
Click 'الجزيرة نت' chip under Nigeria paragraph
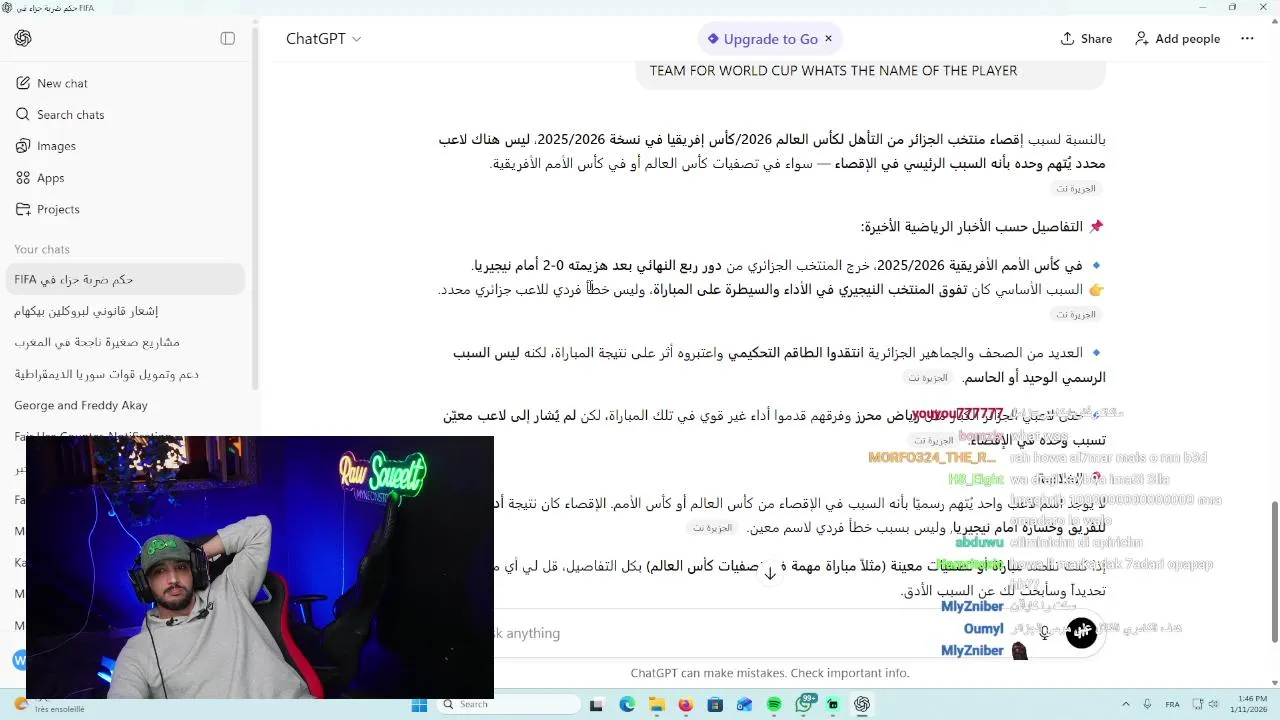[1077, 314]
